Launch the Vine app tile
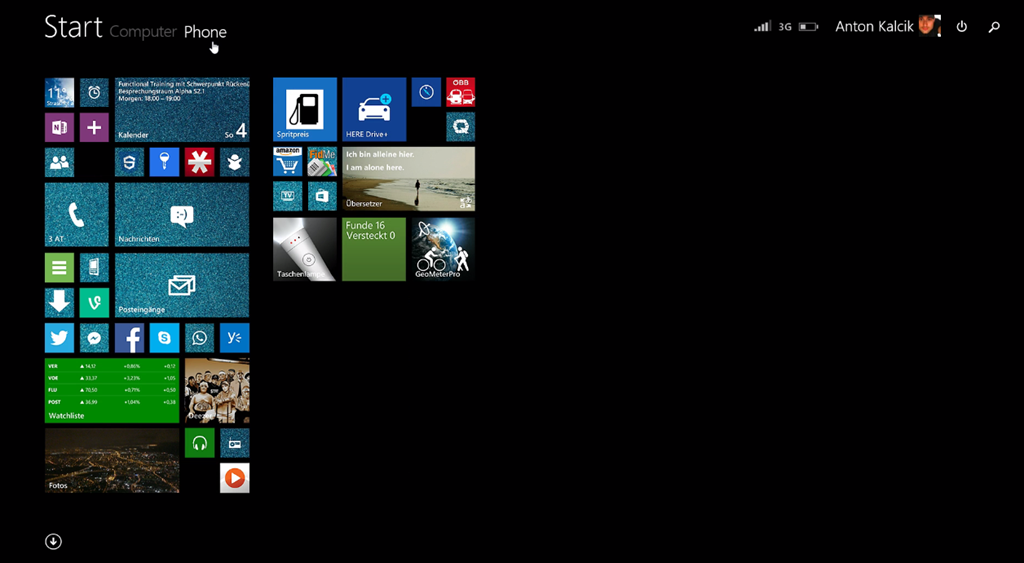This screenshot has width=1024, height=563. pyautogui.click(x=94, y=302)
